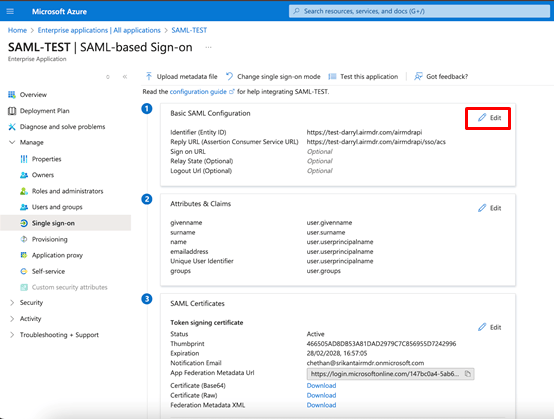Click the Search resources, services, and docs field

419,11
